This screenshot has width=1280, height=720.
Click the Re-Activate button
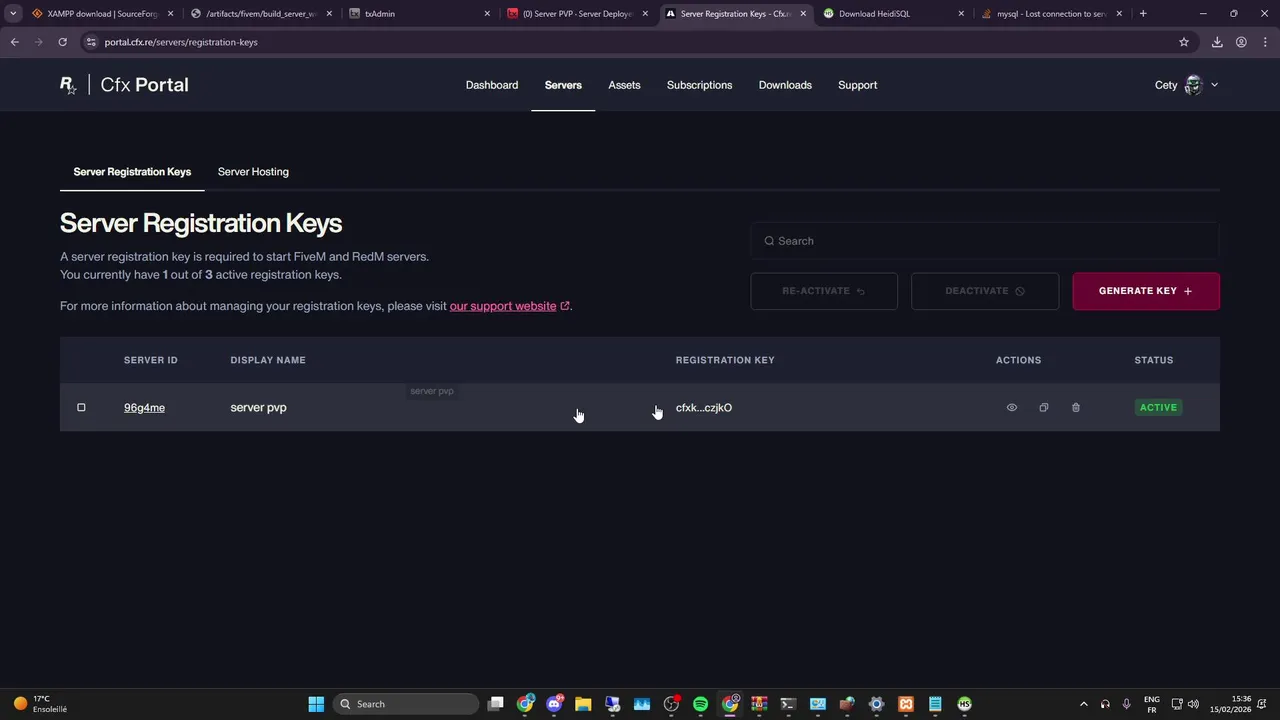(x=824, y=291)
